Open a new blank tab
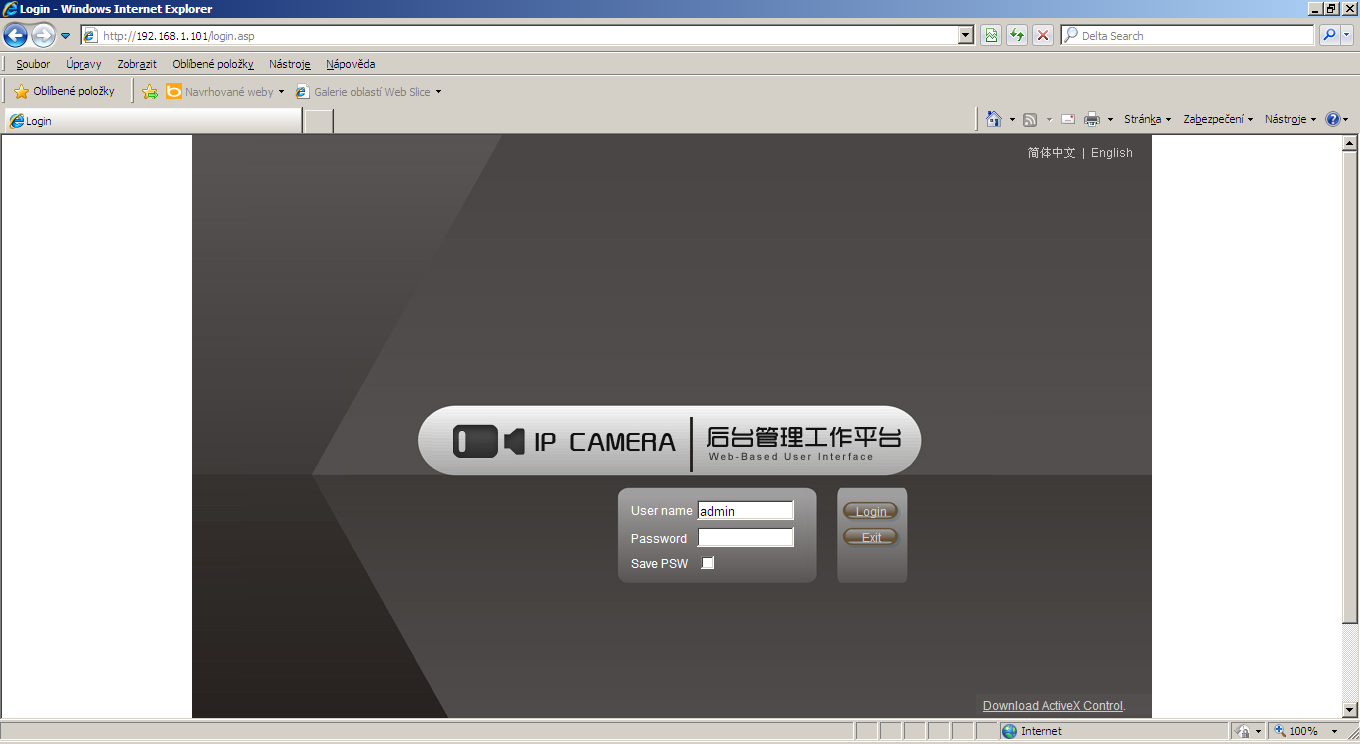 [x=318, y=121]
